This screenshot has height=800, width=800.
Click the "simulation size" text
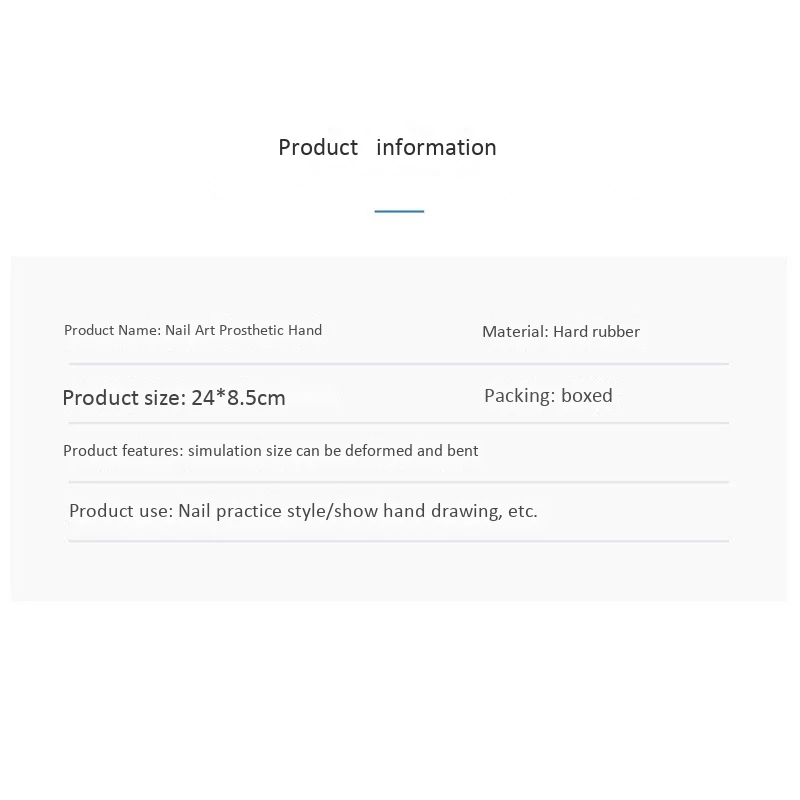[240, 451]
